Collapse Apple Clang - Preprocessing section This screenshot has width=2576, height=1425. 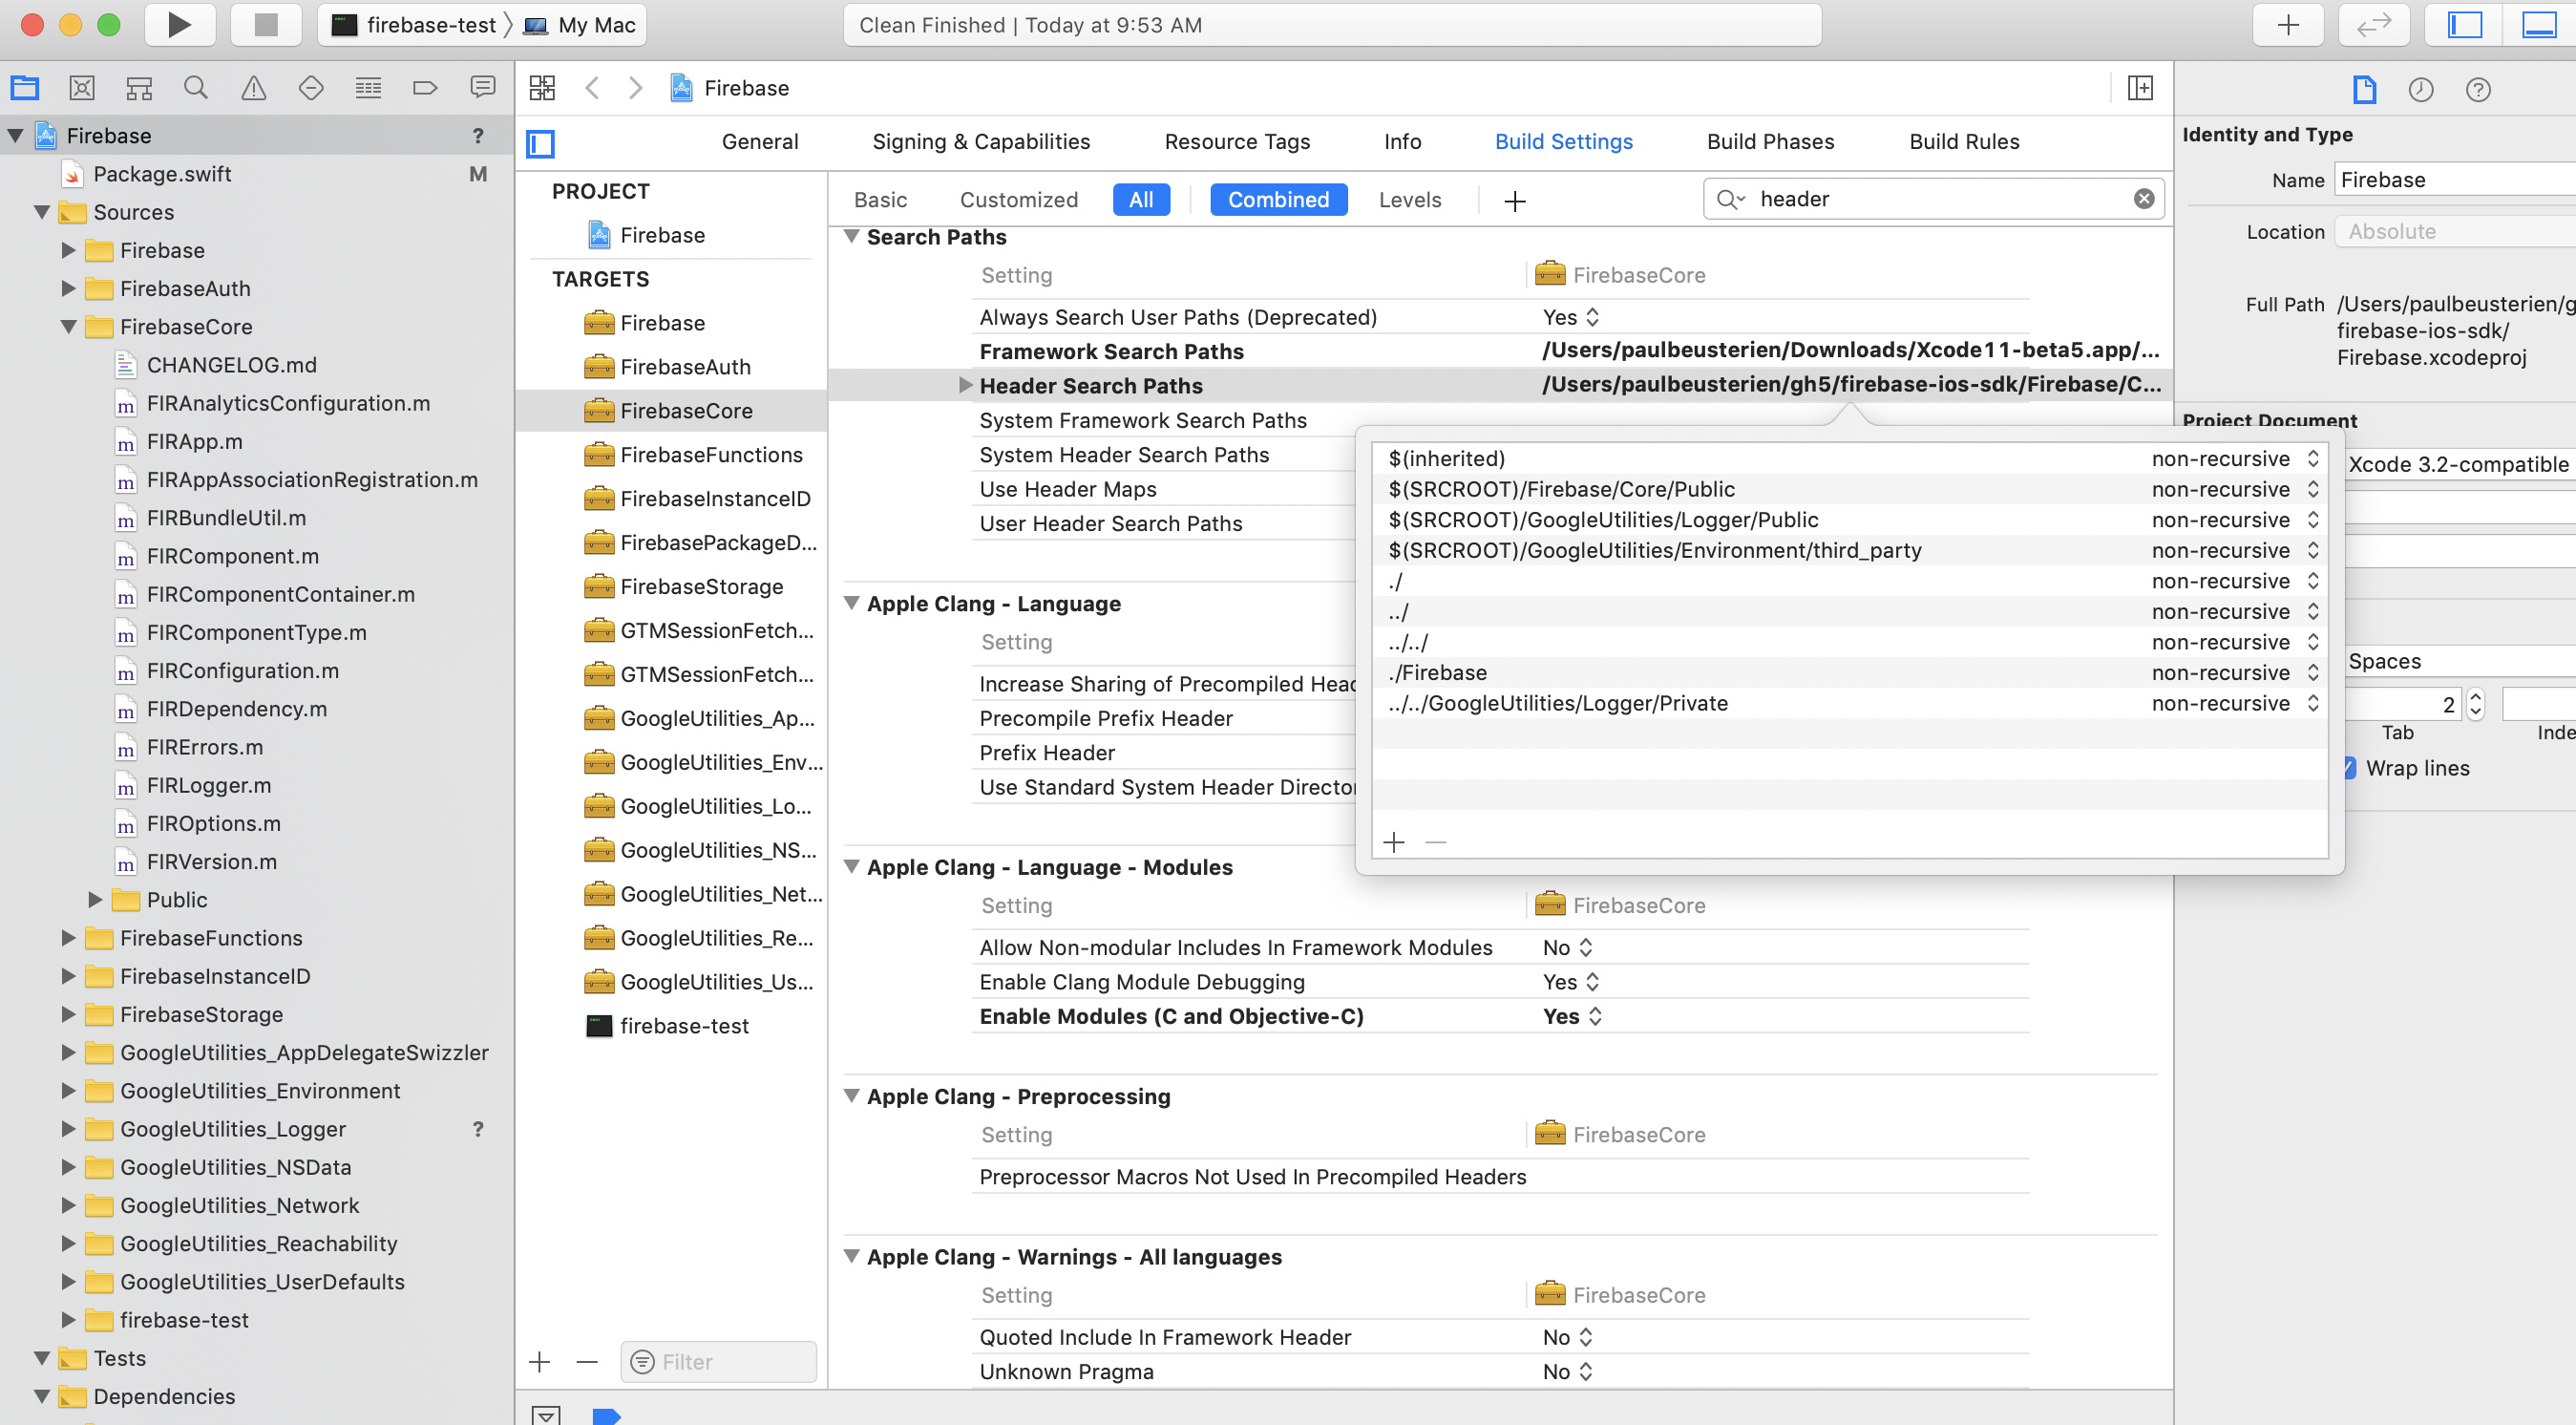click(852, 1095)
